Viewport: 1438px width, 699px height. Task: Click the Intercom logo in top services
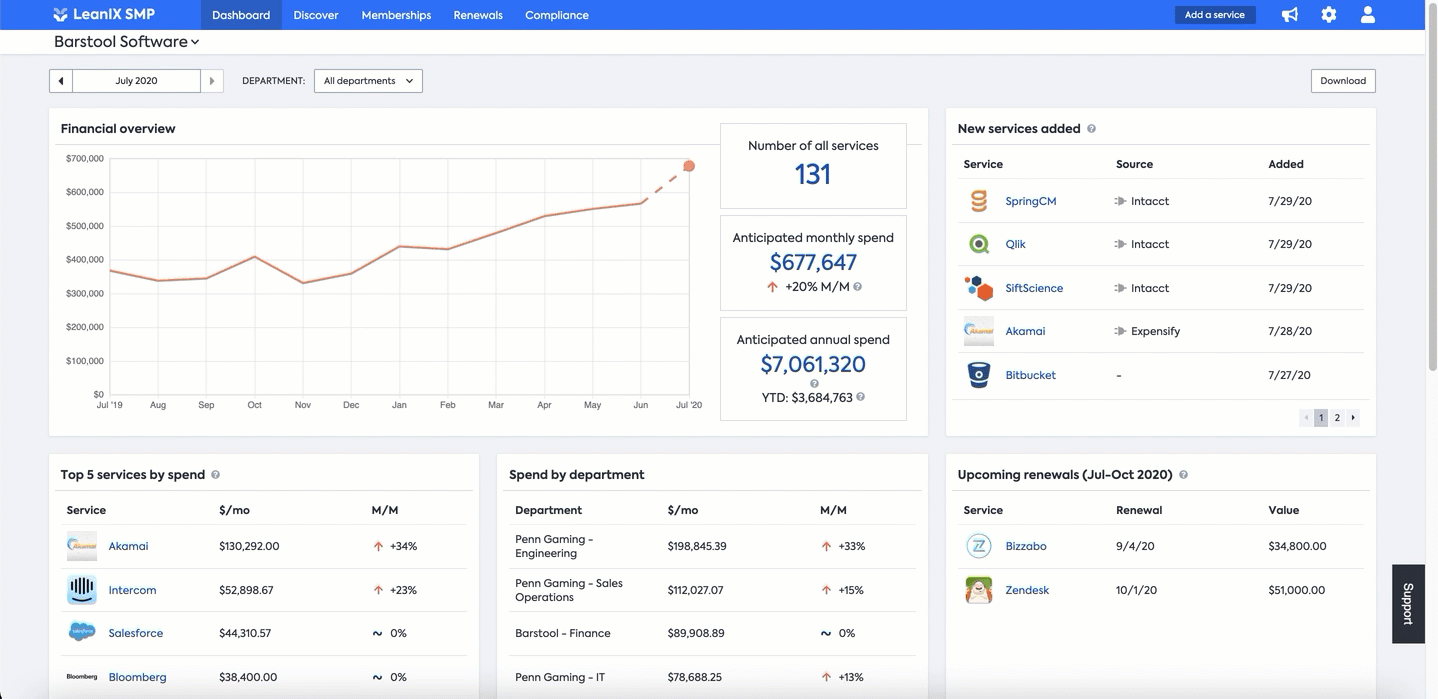[82, 590]
